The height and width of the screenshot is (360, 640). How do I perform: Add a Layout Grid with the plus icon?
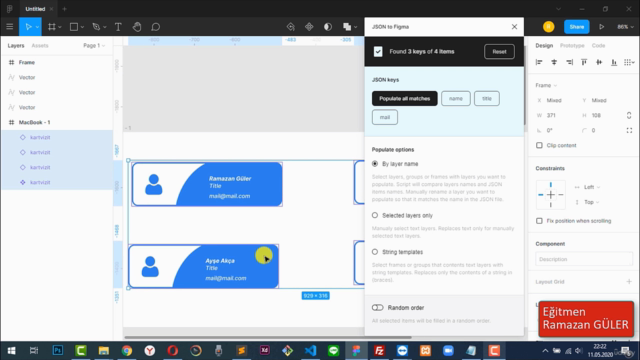(629, 282)
